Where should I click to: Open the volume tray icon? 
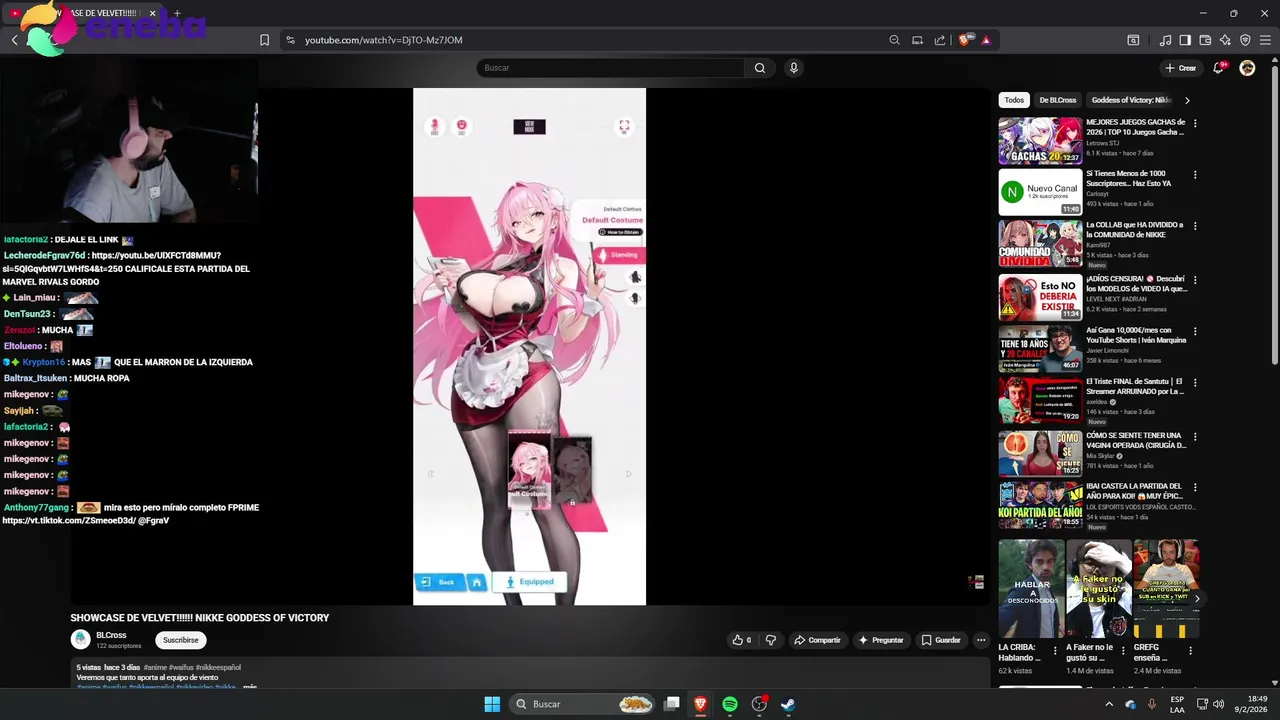pos(1218,704)
